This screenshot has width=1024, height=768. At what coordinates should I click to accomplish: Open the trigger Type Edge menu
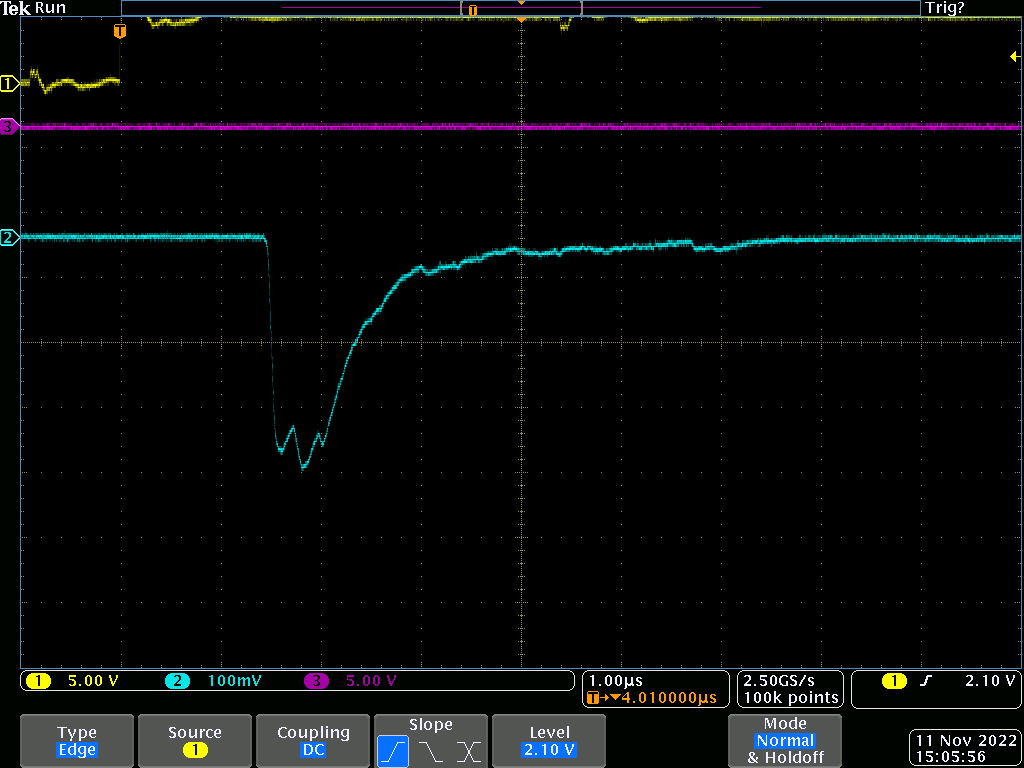tap(77, 741)
